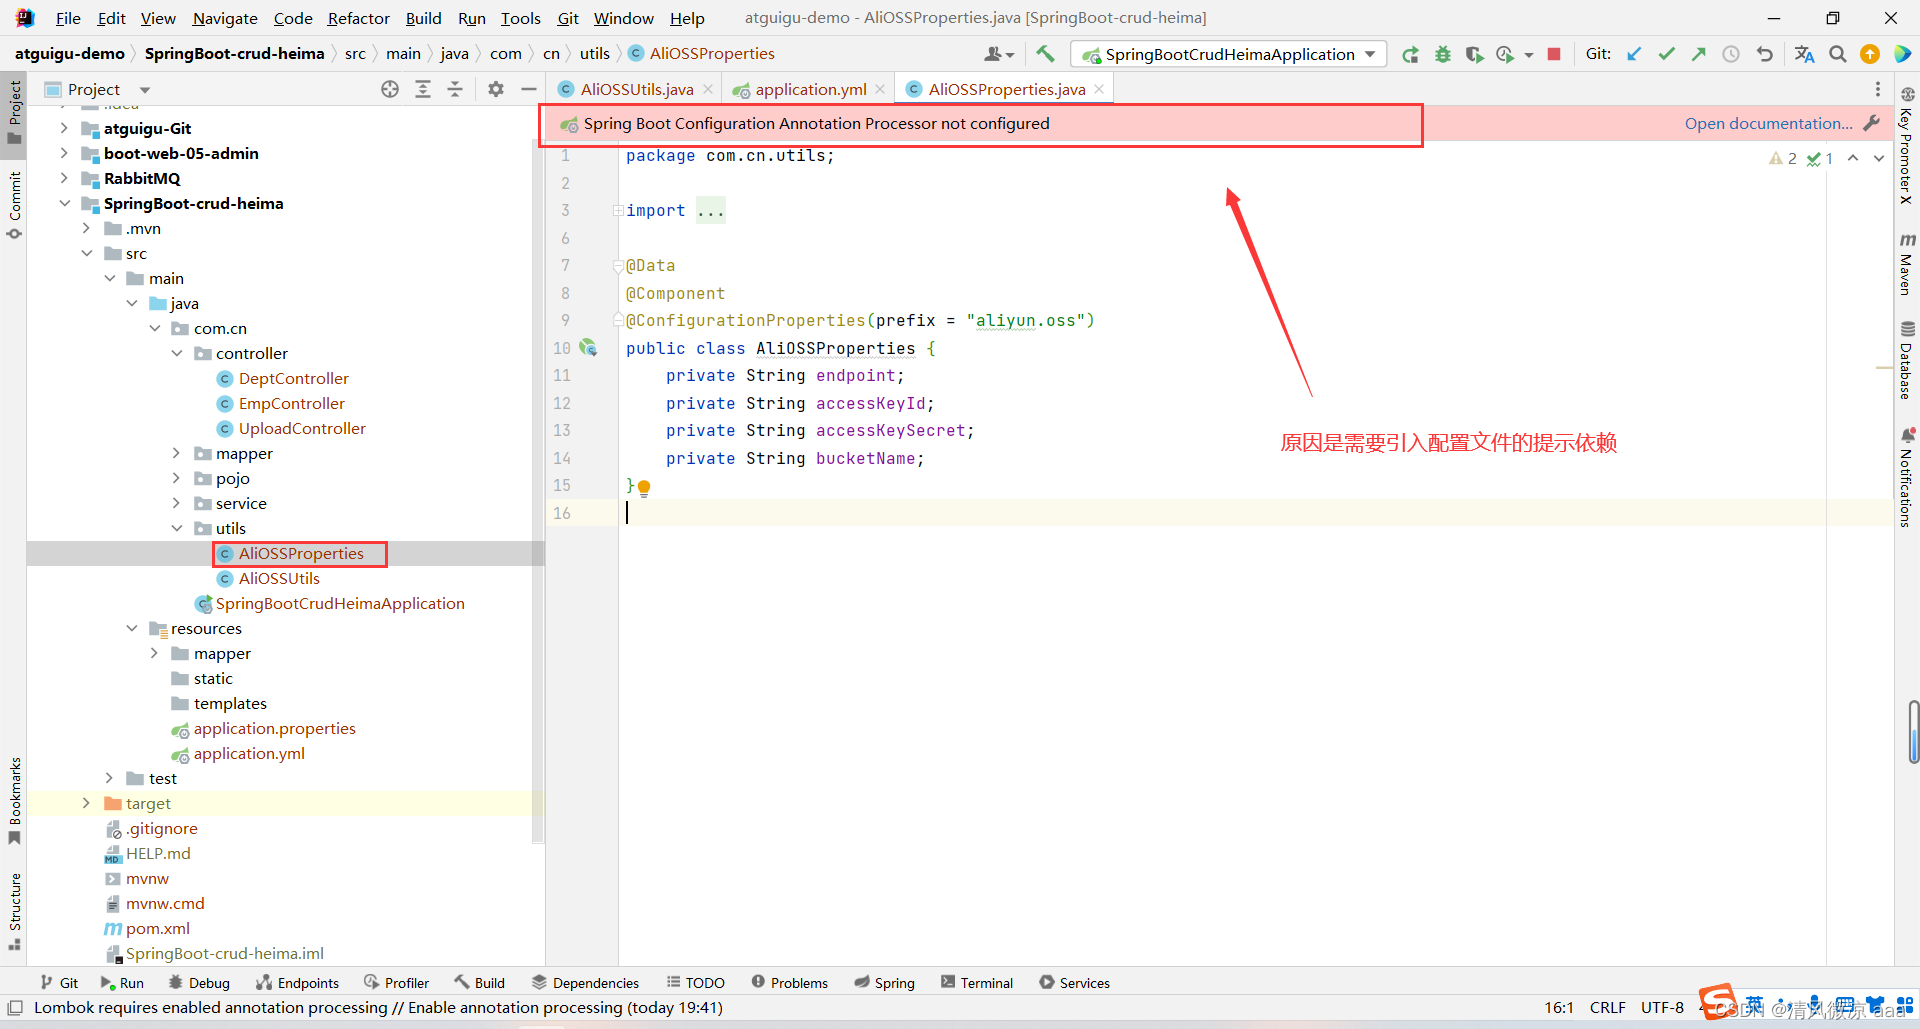Click Open documentation link
The width and height of the screenshot is (1920, 1029).
tap(1768, 123)
